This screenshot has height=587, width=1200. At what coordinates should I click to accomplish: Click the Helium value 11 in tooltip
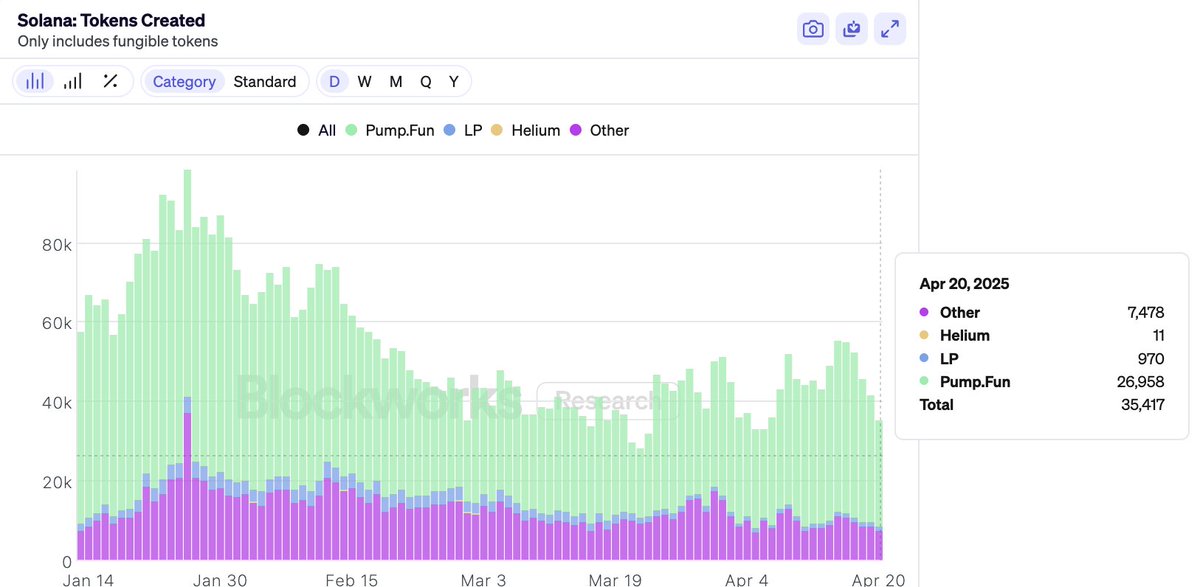pyautogui.click(x=1157, y=336)
